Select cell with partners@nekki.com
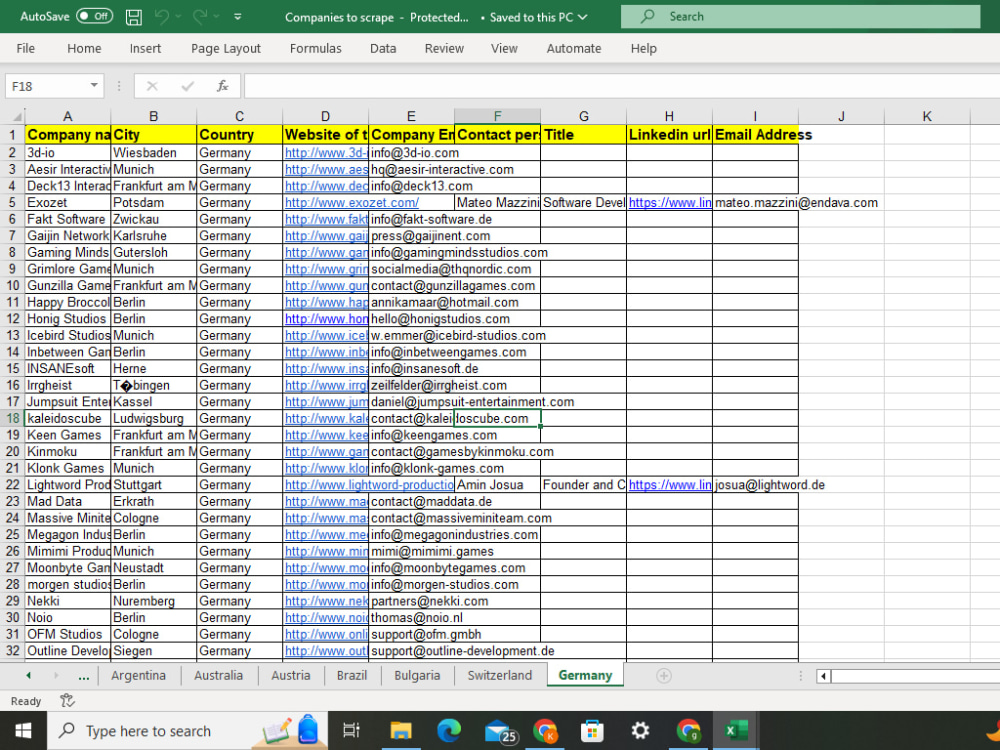The width and height of the screenshot is (1000, 750). click(x=411, y=601)
